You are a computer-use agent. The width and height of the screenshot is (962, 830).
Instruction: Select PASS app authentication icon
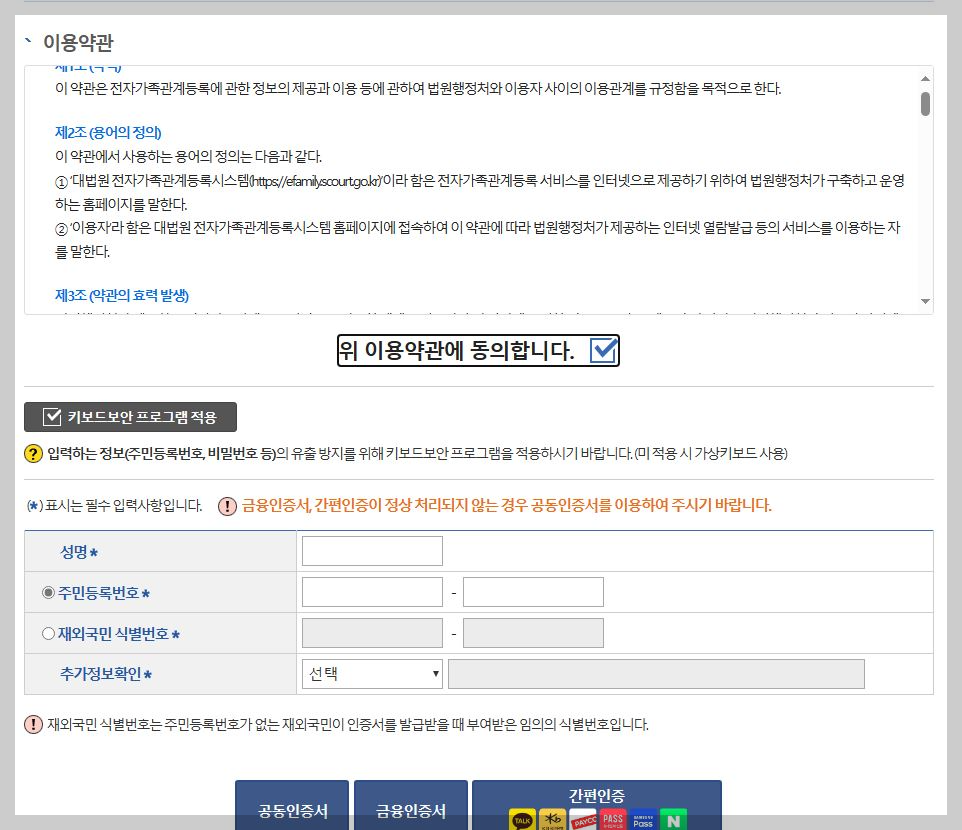(x=613, y=821)
